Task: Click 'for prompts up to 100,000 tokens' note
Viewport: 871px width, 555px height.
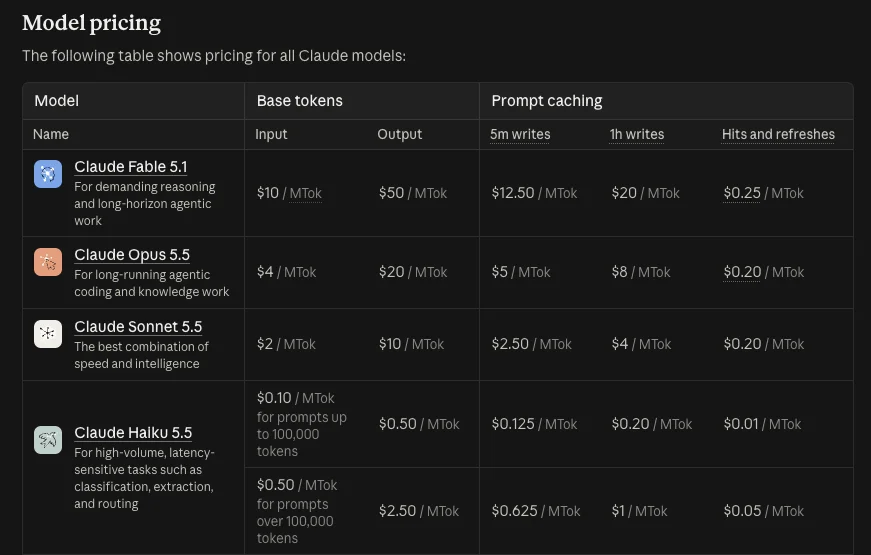Action: pyautogui.click(x=302, y=434)
